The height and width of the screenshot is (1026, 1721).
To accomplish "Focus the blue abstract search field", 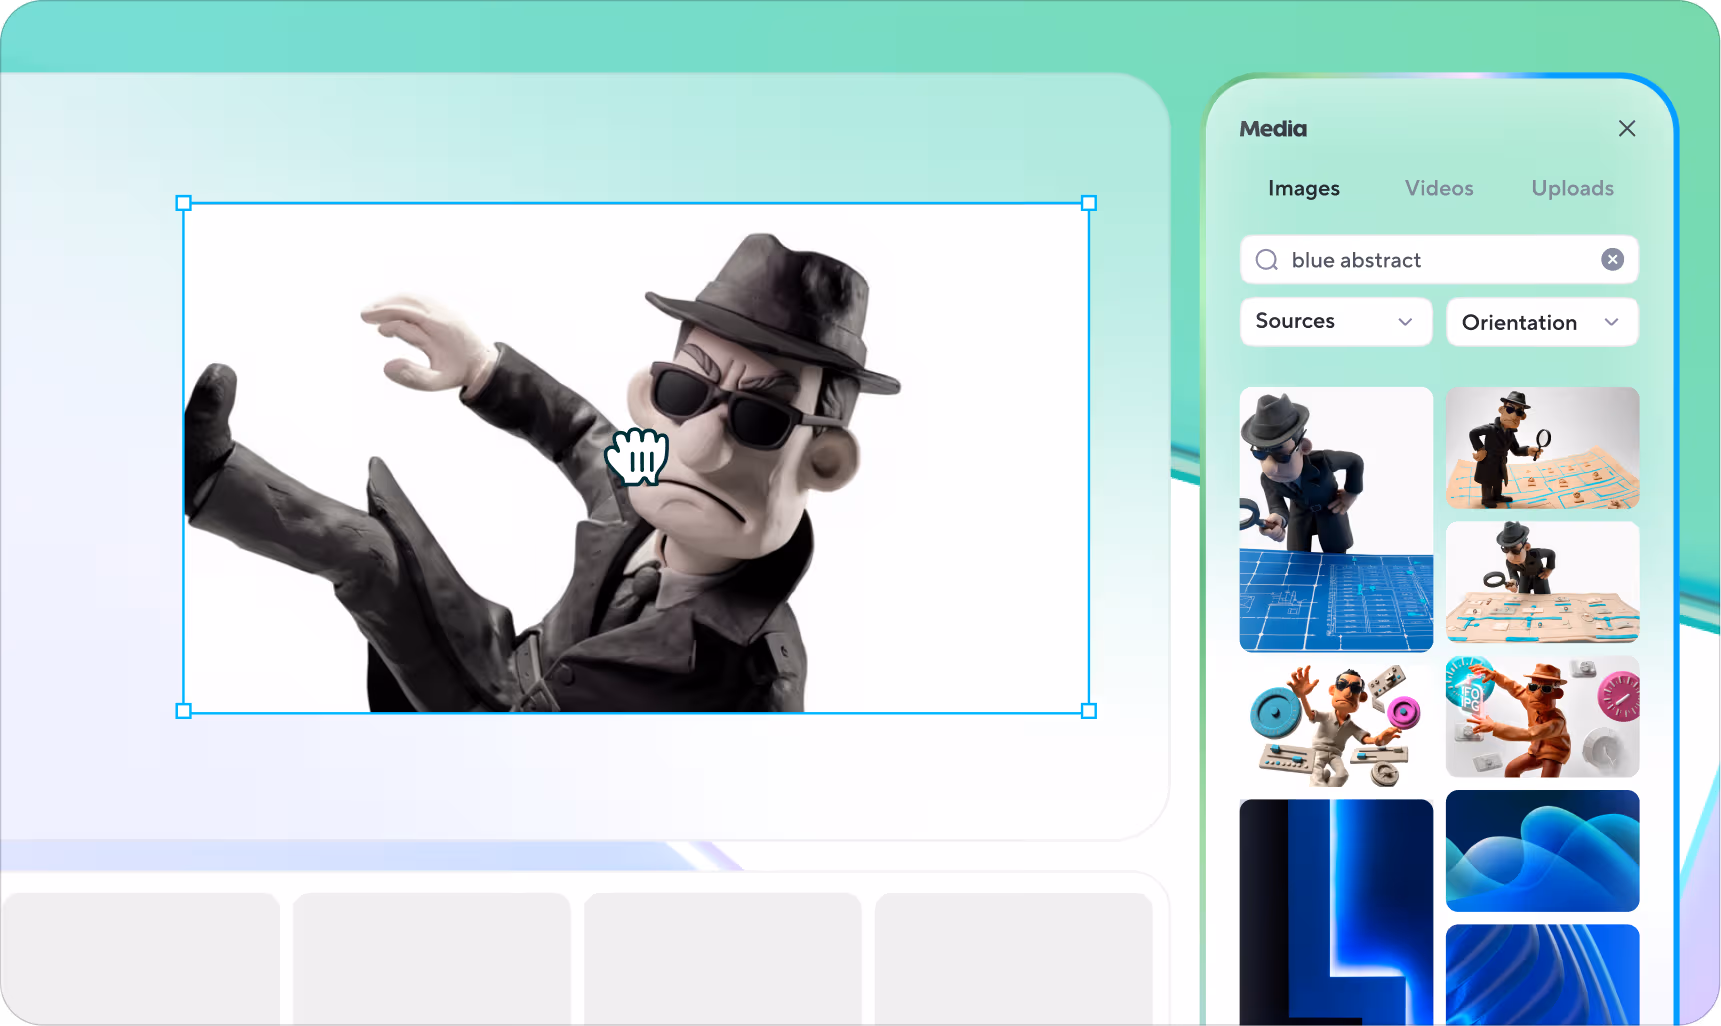I will (x=1439, y=260).
